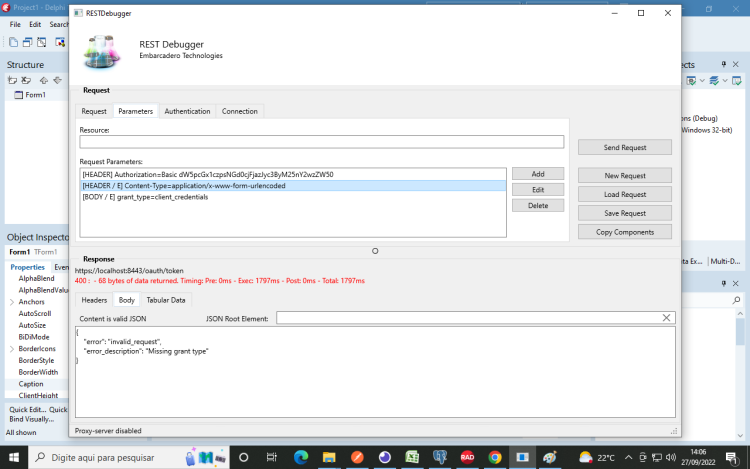Image resolution: width=750 pixels, height=469 pixels.
Task: Open dropdown arrow beside first Projects toolbar icon
Action: click(x=702, y=81)
